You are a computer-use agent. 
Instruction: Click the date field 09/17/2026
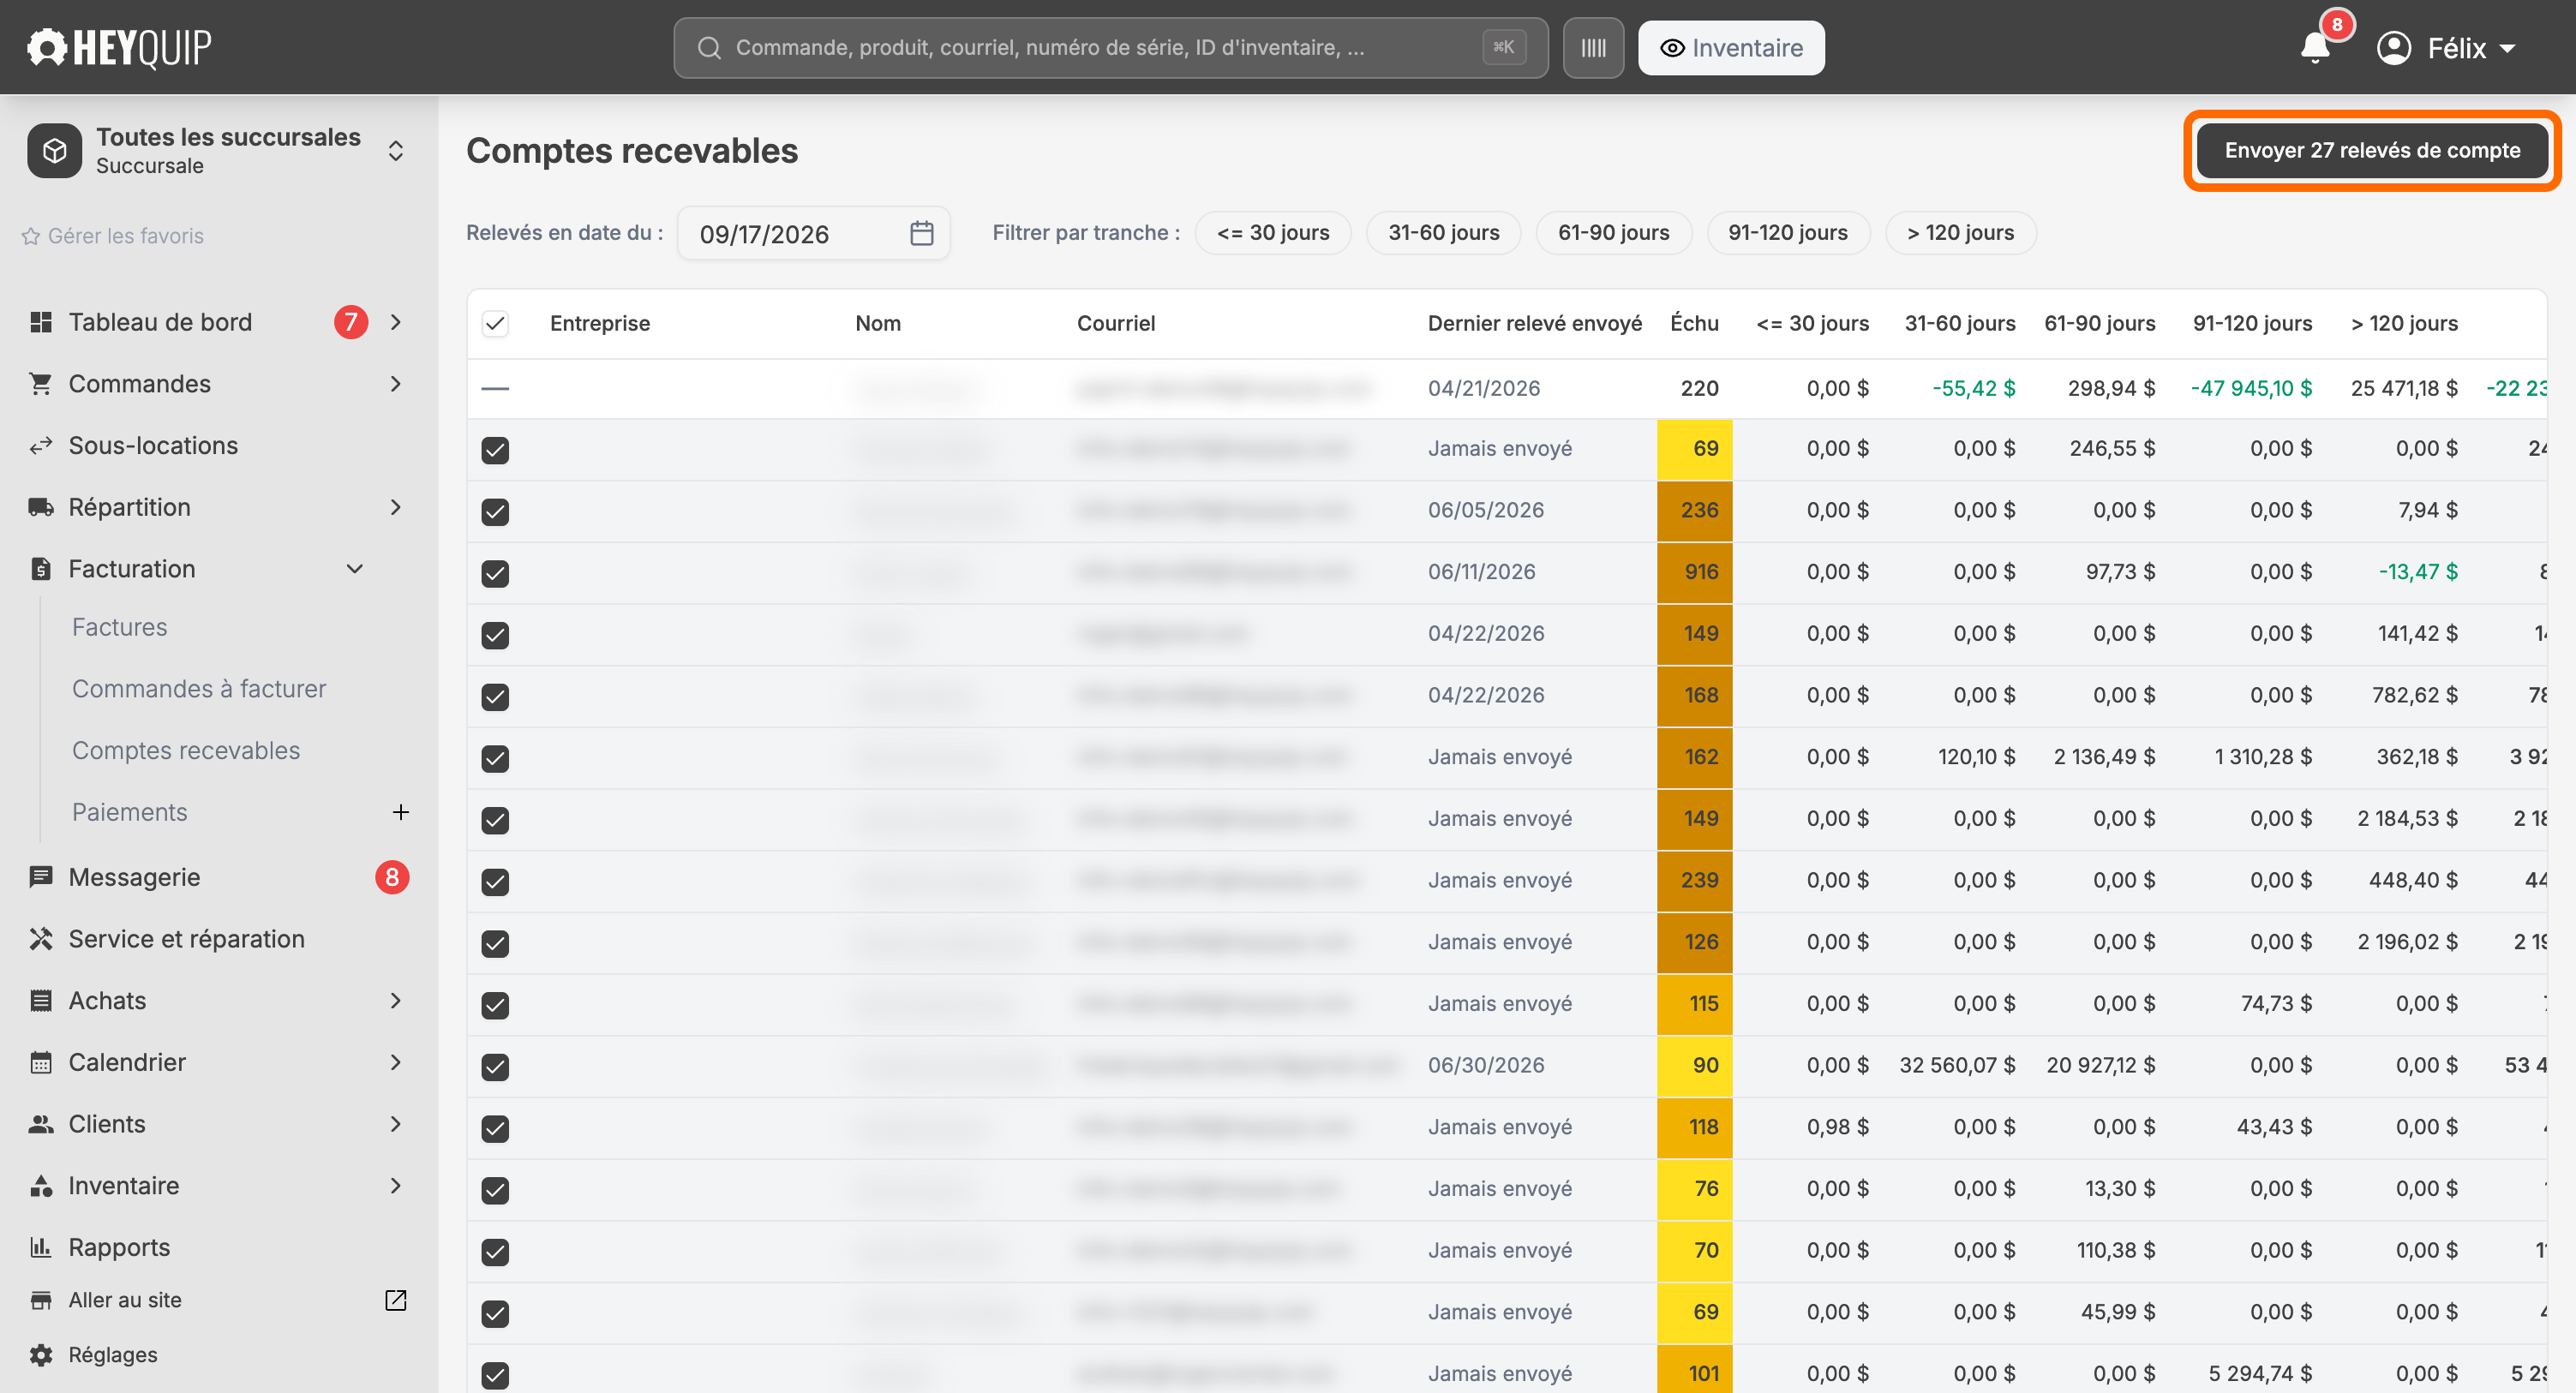tap(814, 233)
